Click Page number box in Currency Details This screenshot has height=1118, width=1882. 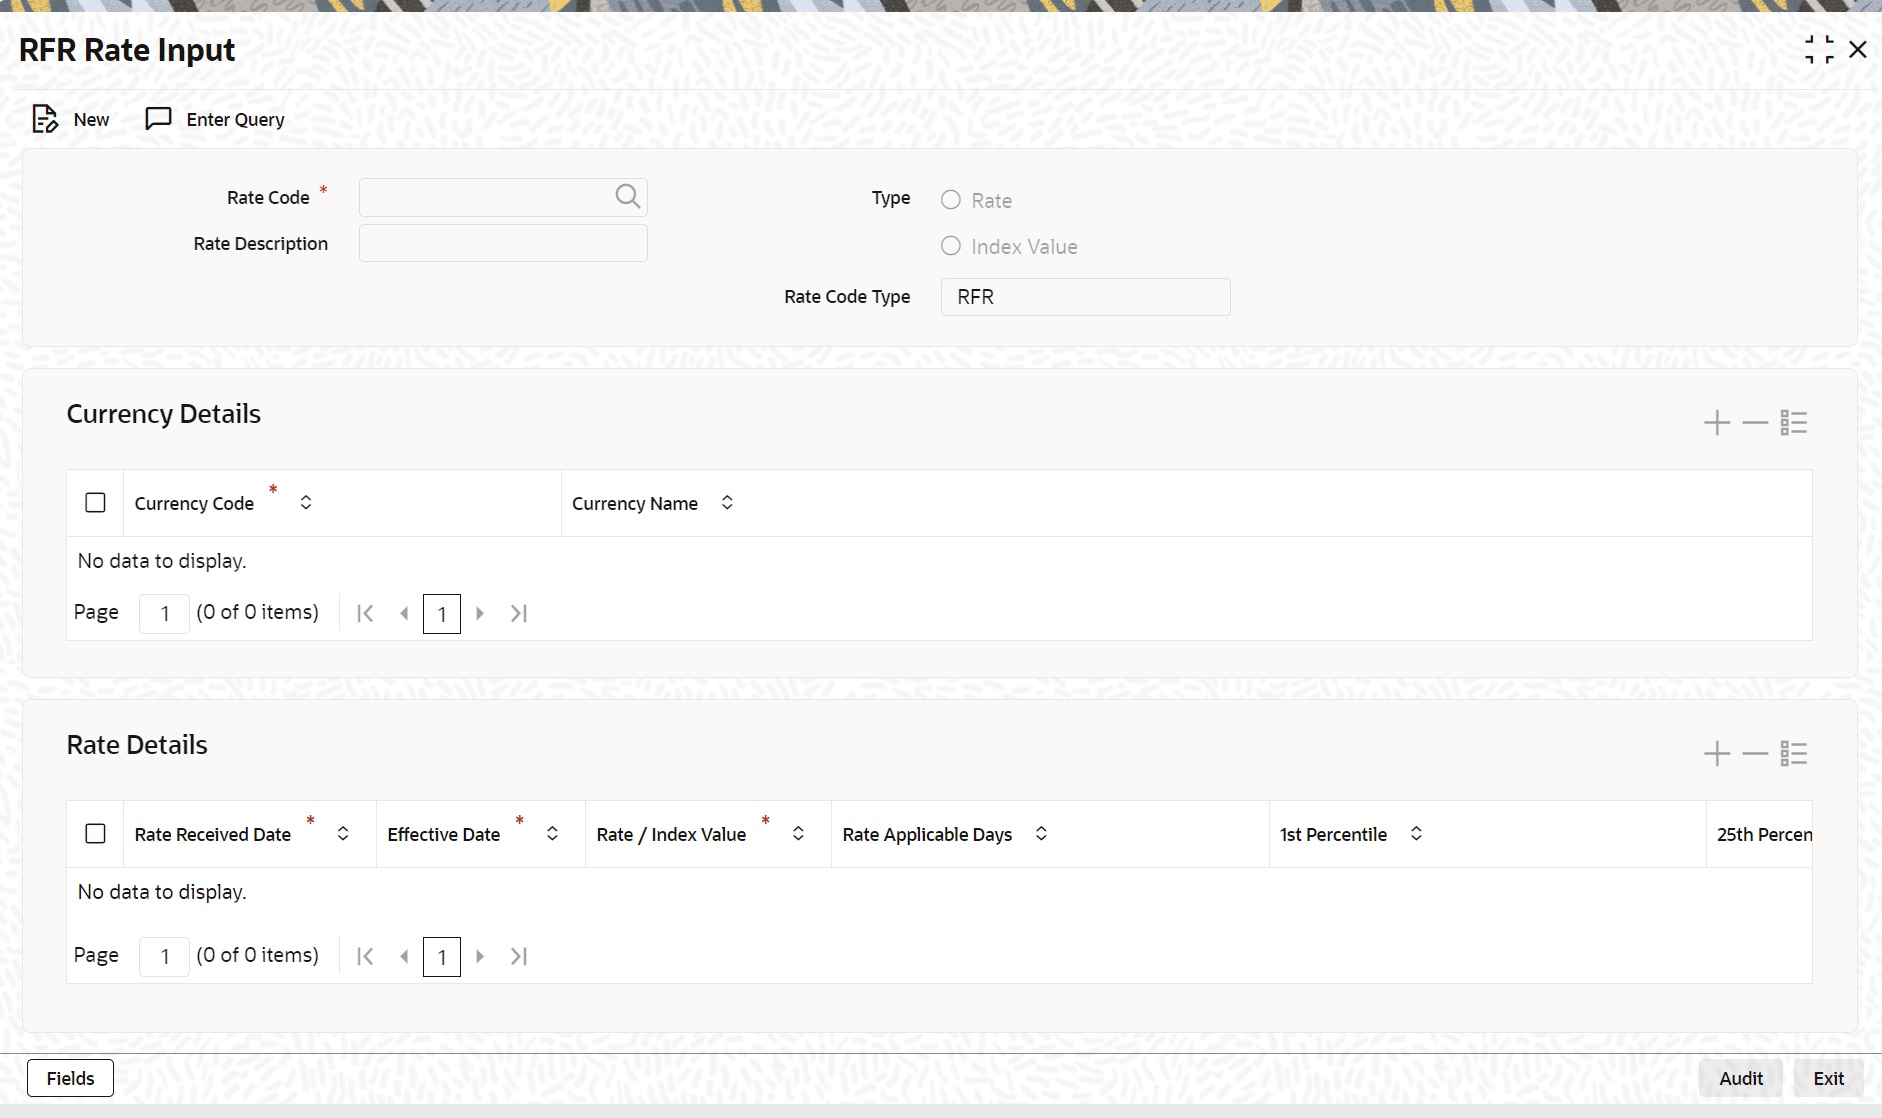point(164,613)
